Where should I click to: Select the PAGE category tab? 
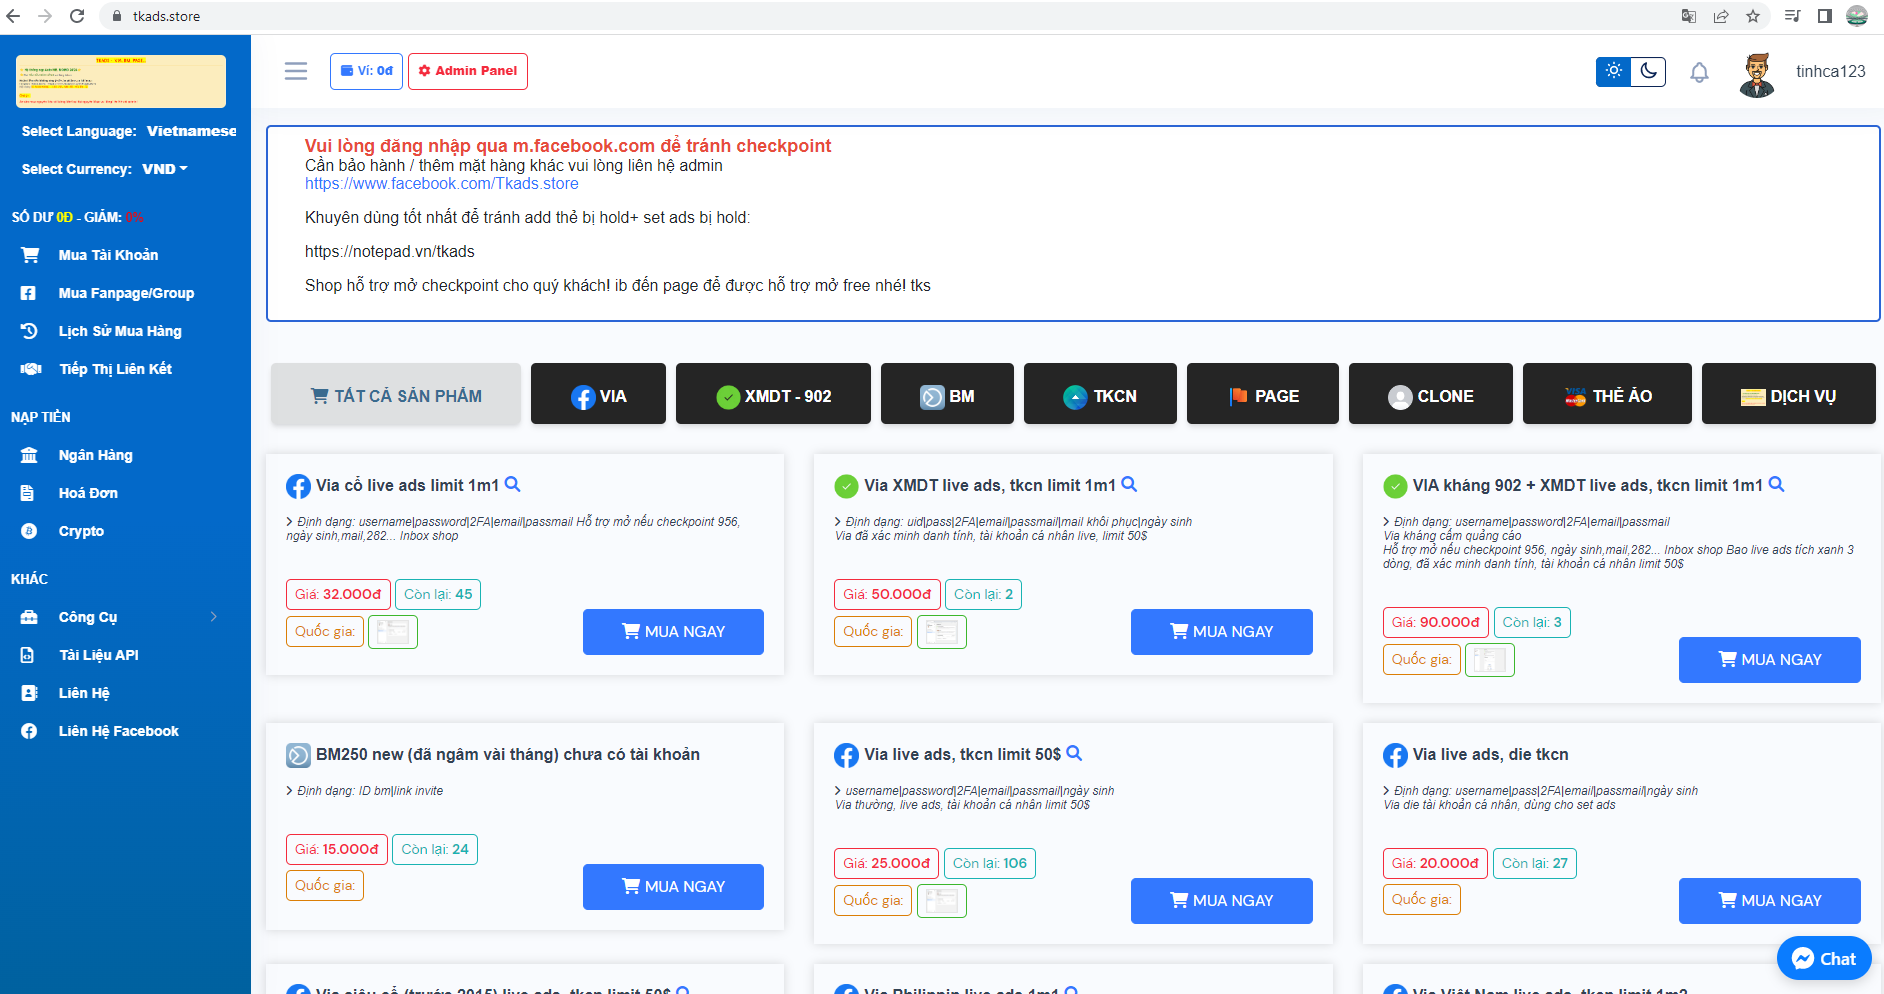1263,394
